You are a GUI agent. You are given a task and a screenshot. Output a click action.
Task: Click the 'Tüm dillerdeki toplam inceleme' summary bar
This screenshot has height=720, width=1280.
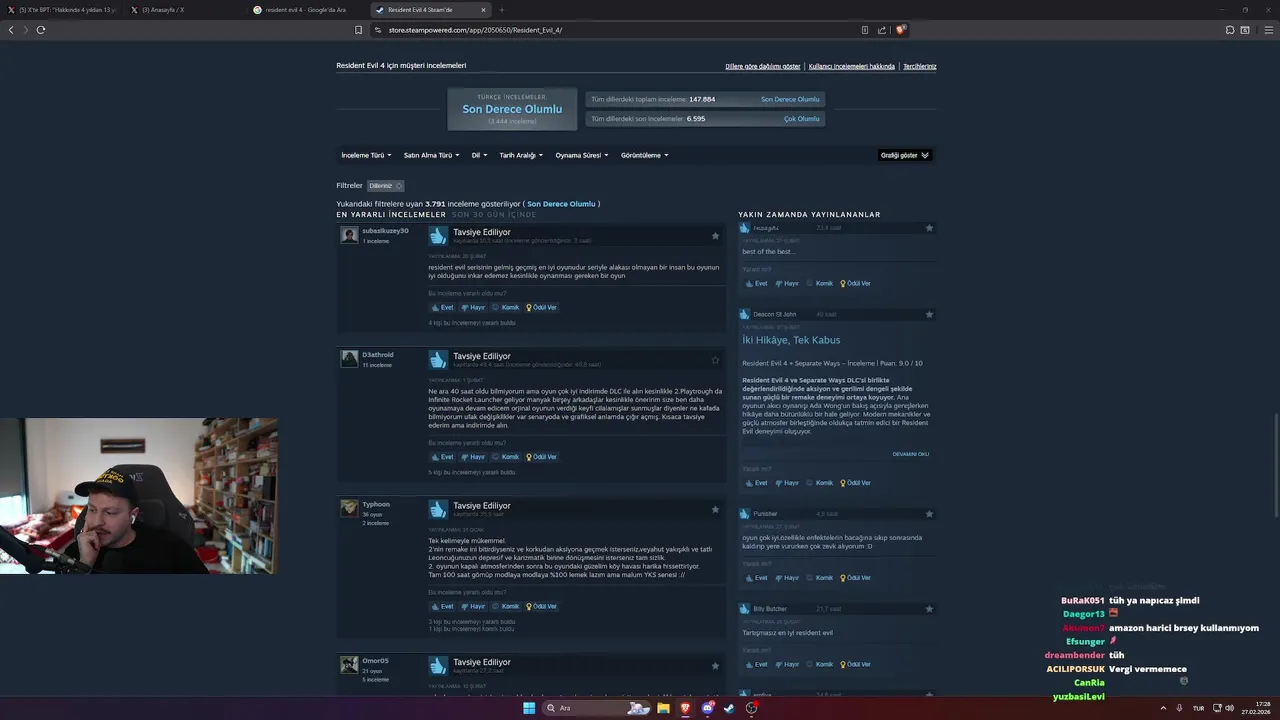coord(705,100)
